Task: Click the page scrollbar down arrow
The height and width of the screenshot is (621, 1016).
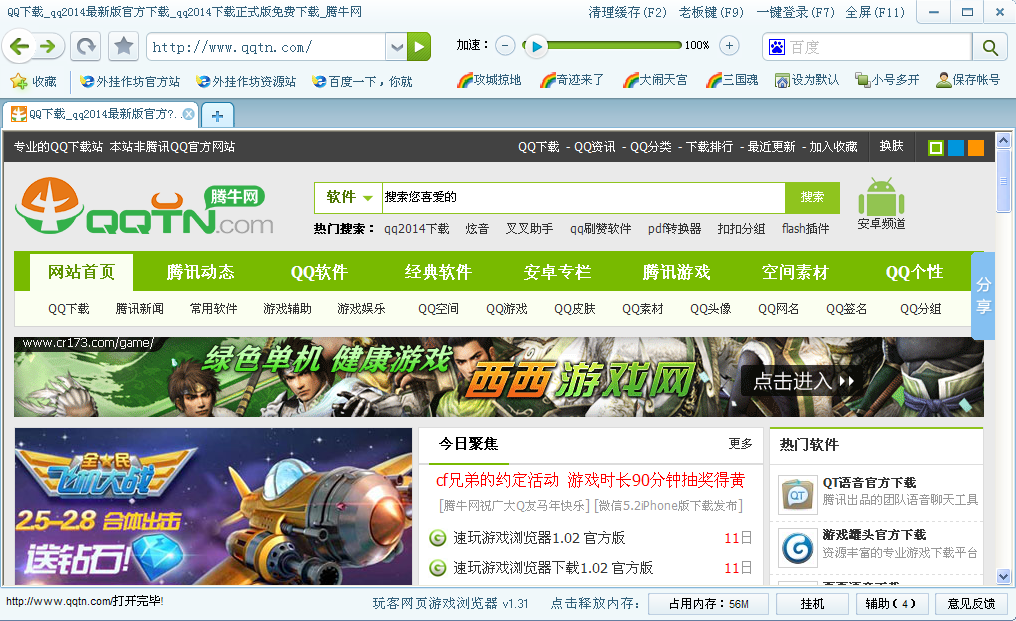Action: 1003,576
